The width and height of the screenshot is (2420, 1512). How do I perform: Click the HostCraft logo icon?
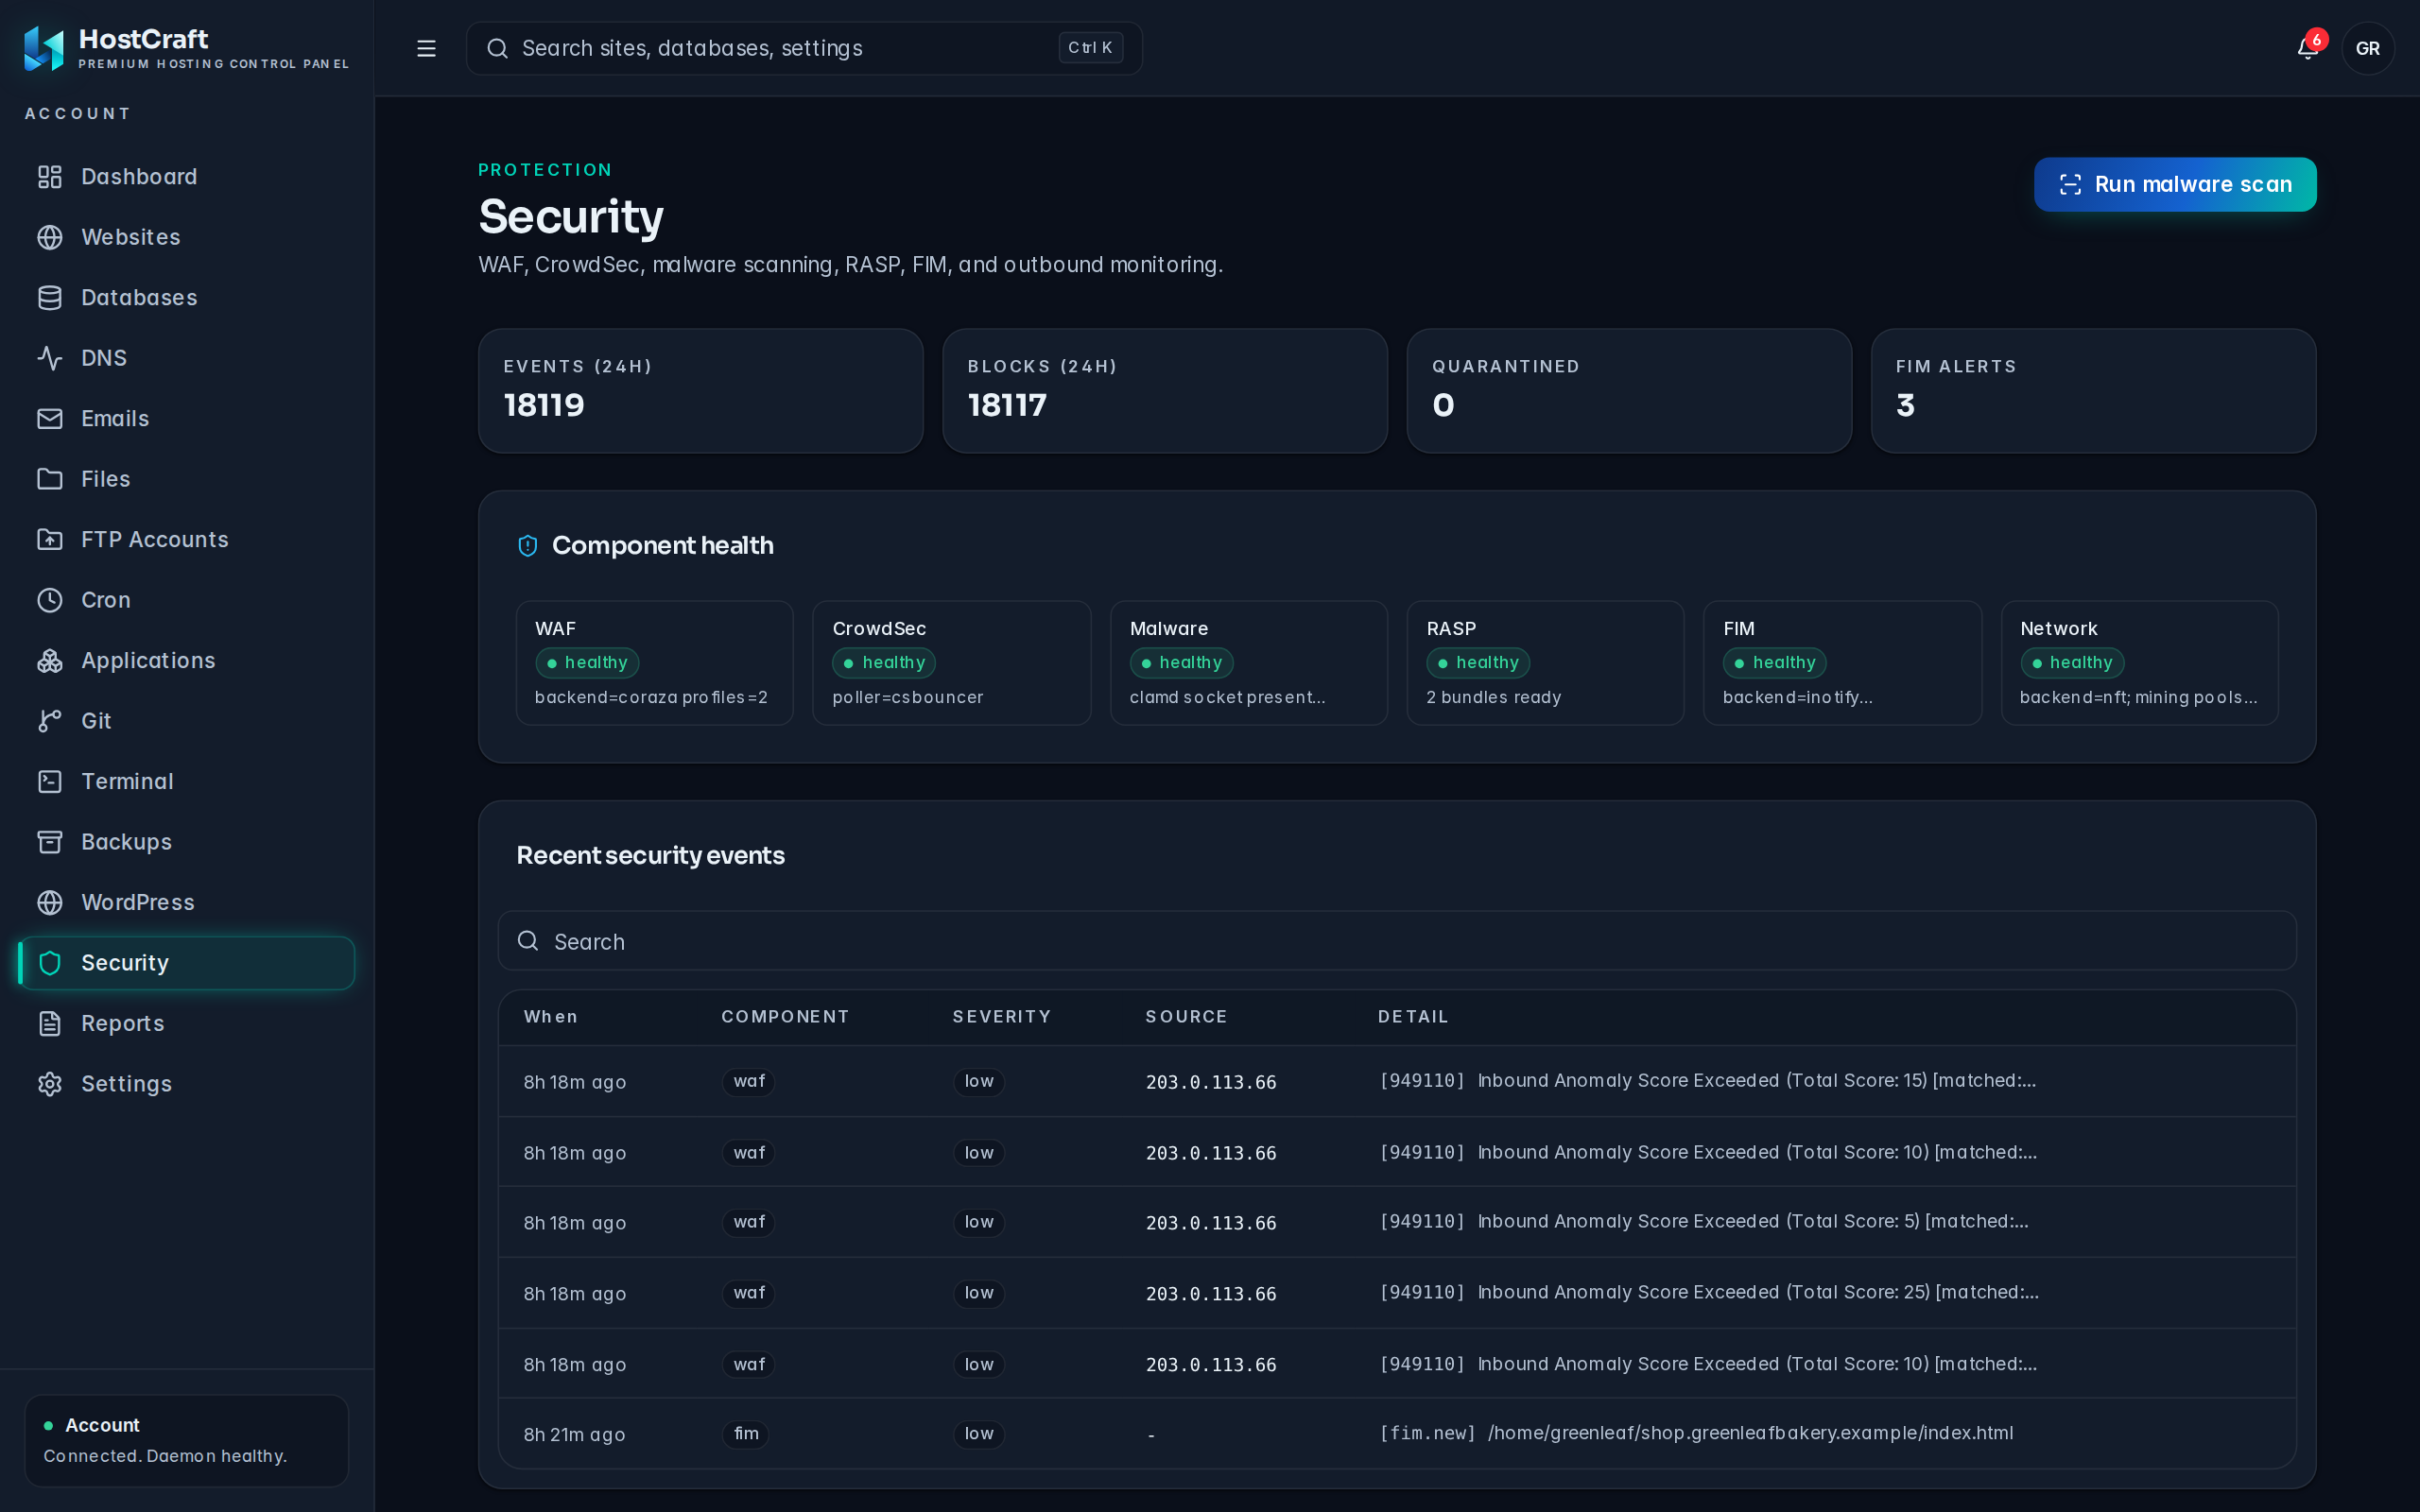(44, 48)
